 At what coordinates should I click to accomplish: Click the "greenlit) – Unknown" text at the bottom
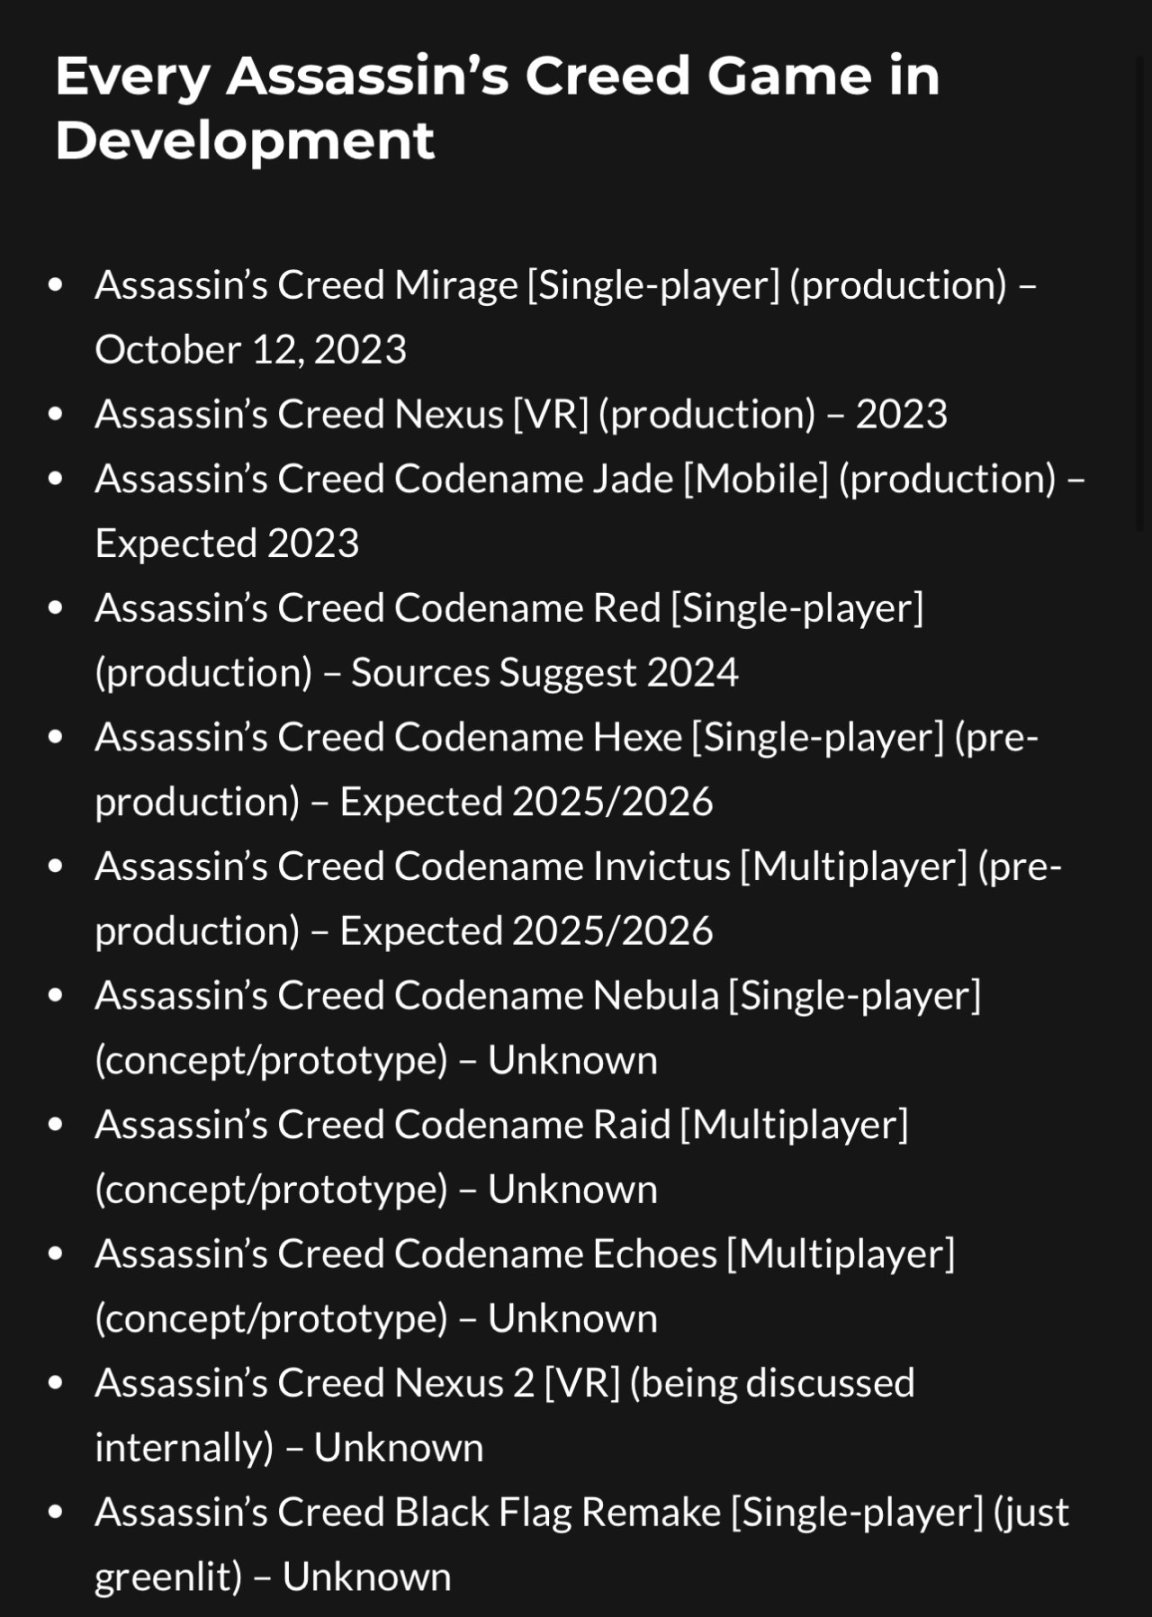point(272,1577)
